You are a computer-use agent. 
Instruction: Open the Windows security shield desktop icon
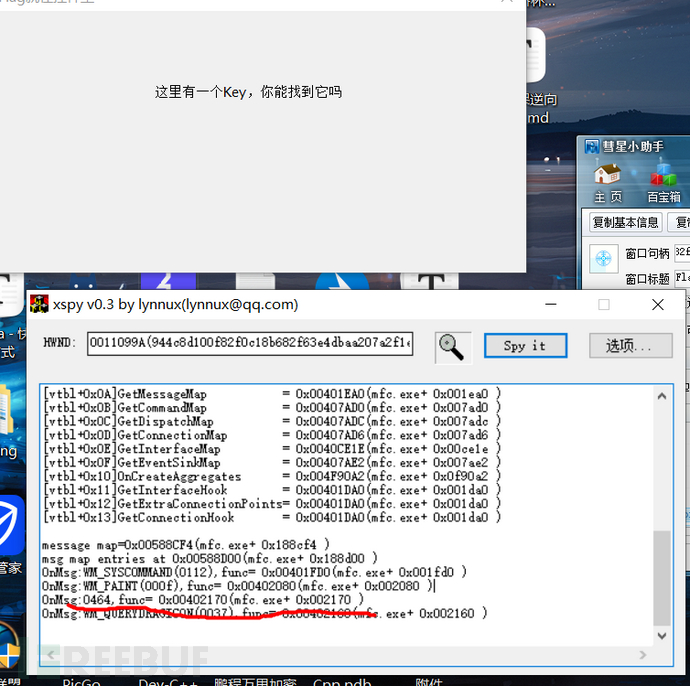[9, 647]
